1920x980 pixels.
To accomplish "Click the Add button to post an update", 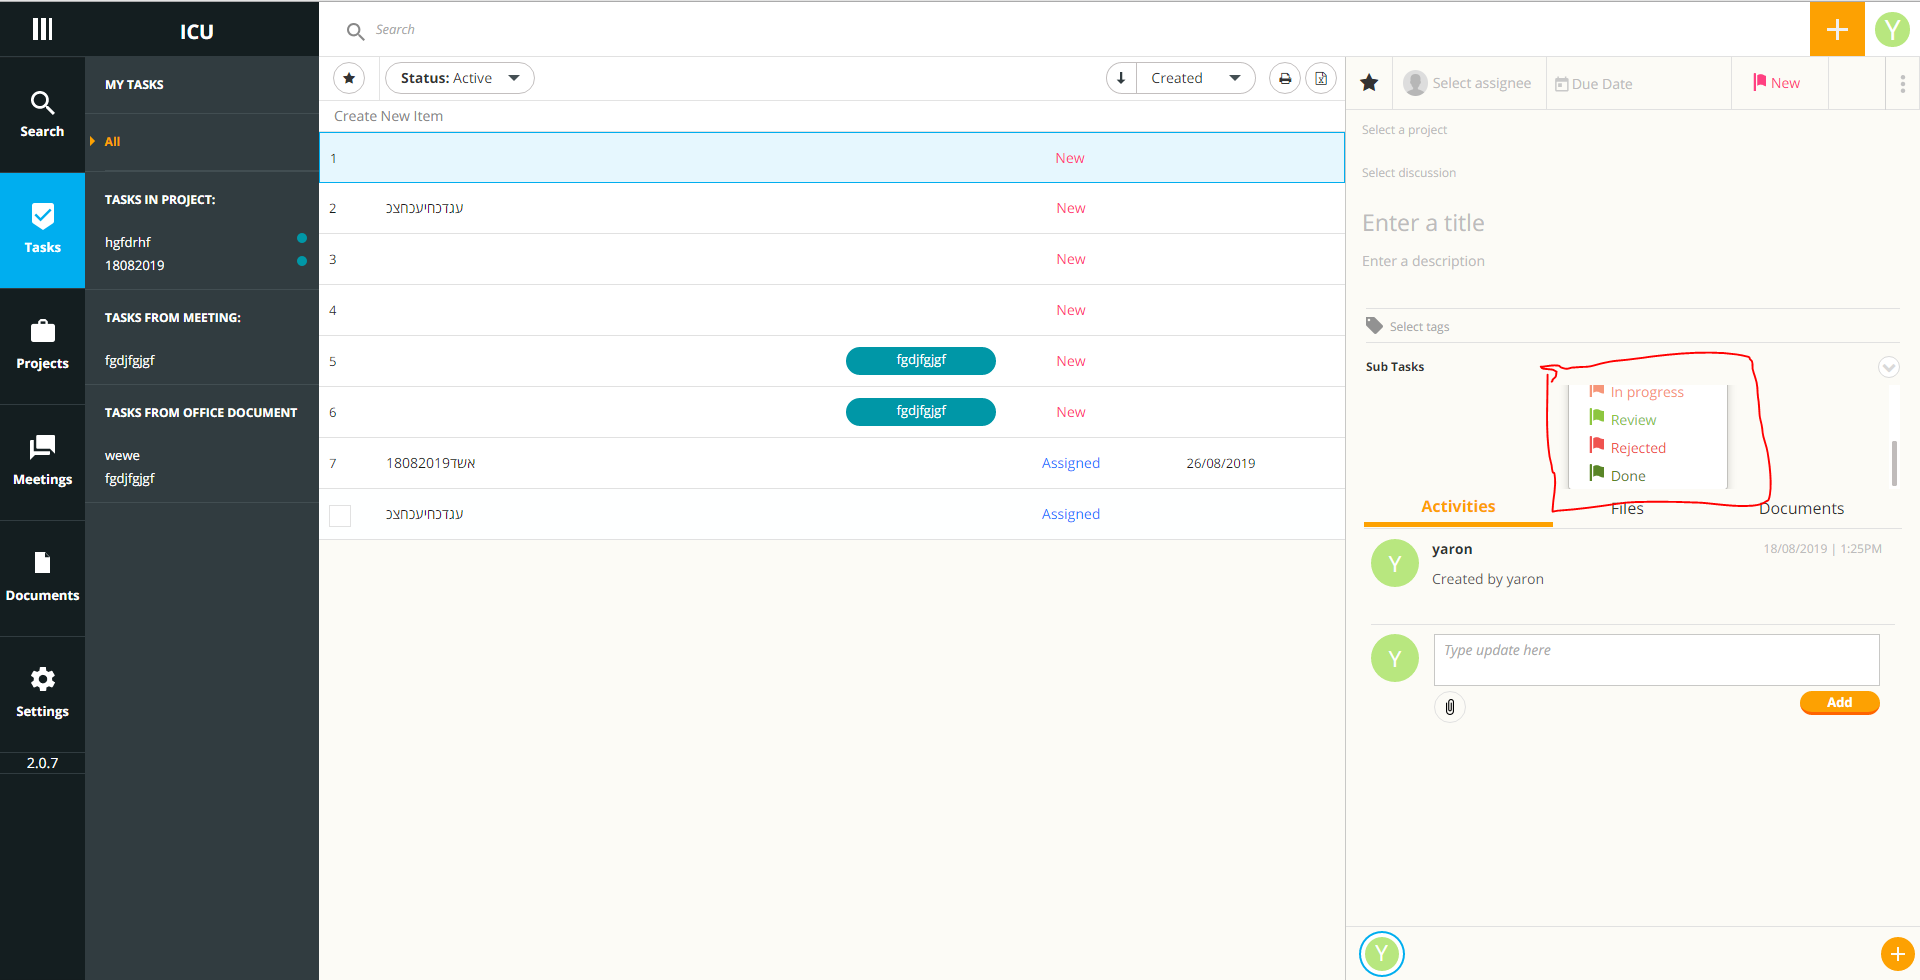I will pyautogui.click(x=1839, y=702).
